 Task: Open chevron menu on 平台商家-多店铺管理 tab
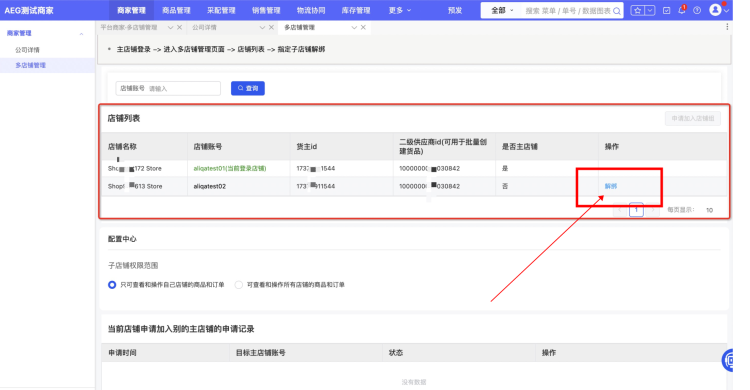170,28
